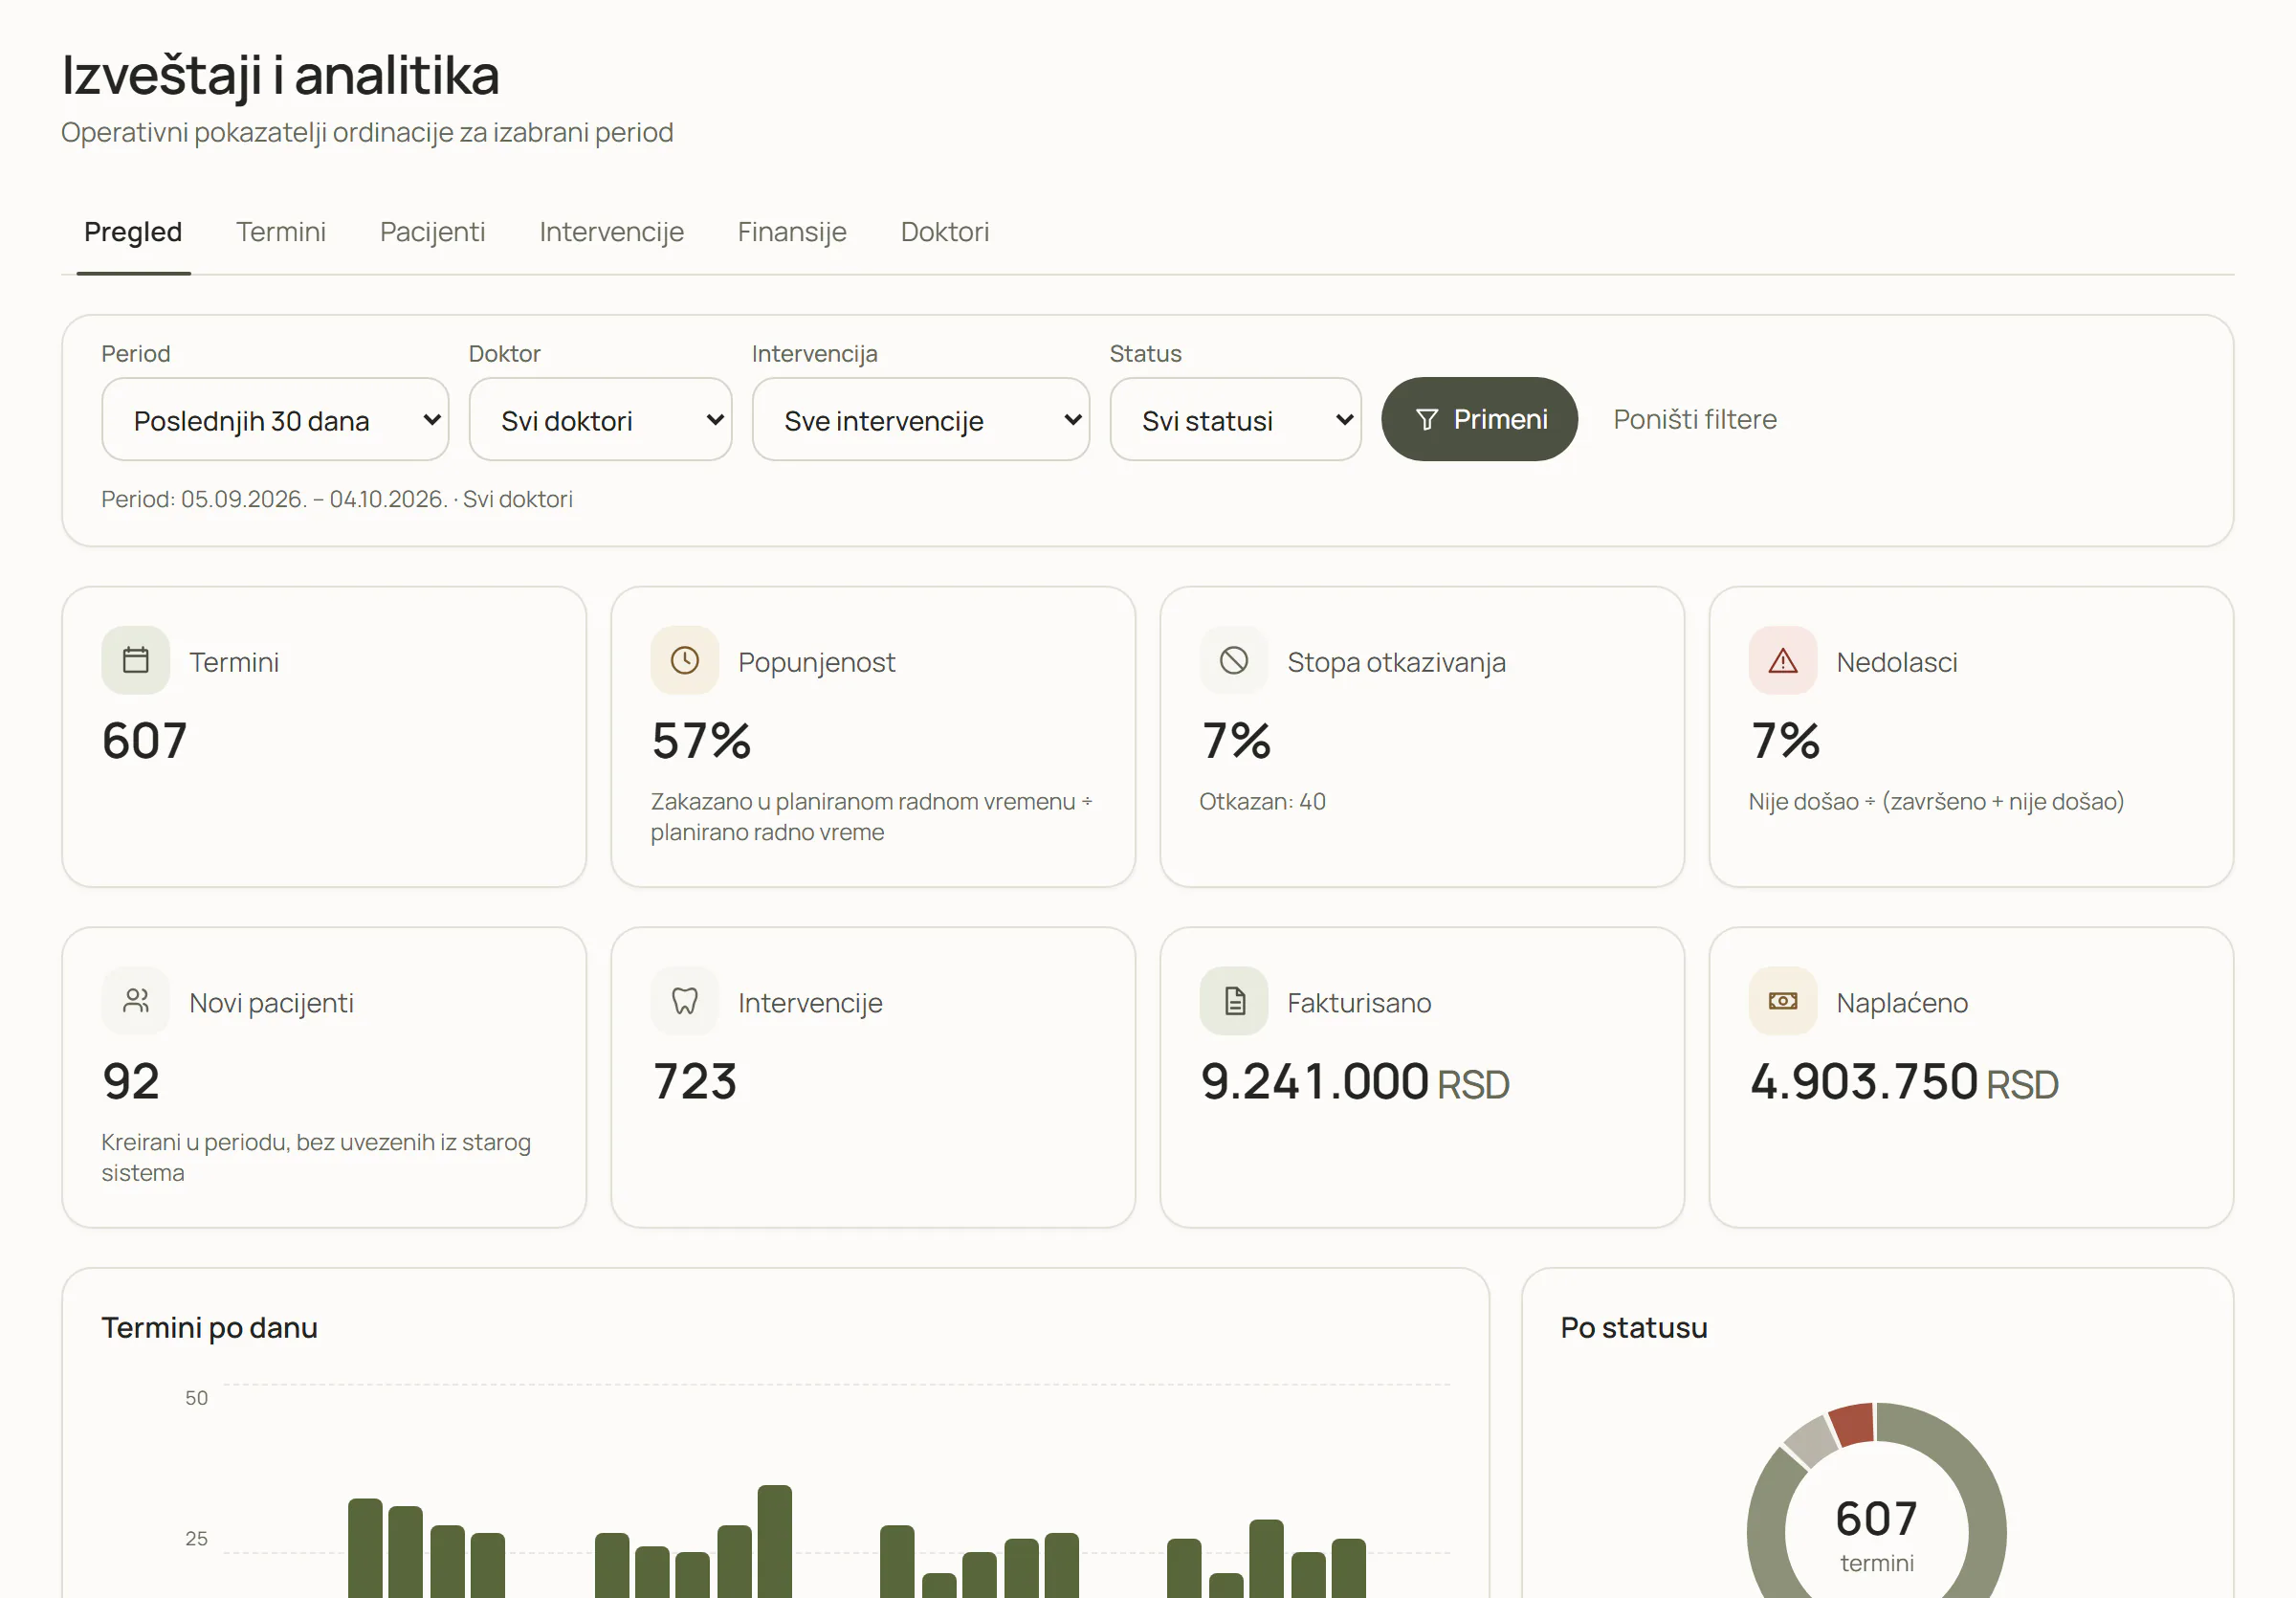Click the 9.241.000 RSD Fakturisano value
Viewport: 2296px width, 1598px height.
(1354, 1082)
